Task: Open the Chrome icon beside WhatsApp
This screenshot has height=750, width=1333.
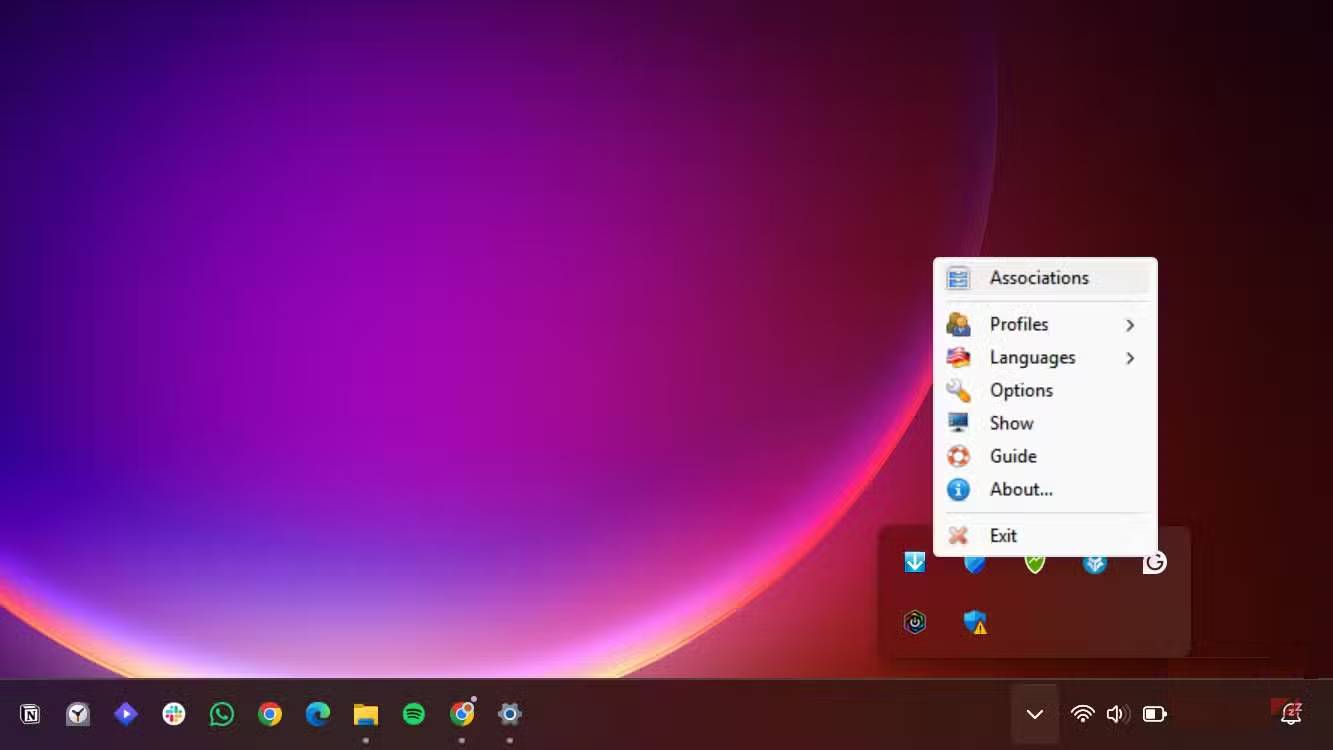Action: click(x=270, y=714)
